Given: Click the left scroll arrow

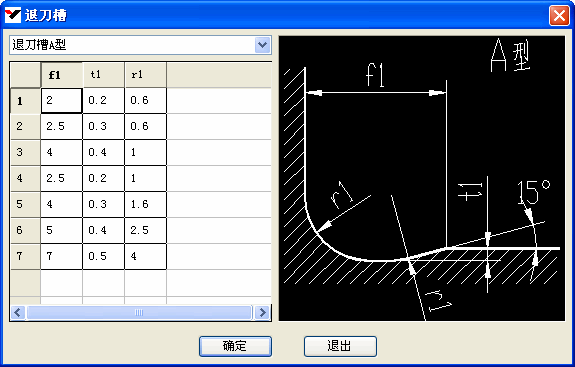Looking at the screenshot, I should coord(18,312).
